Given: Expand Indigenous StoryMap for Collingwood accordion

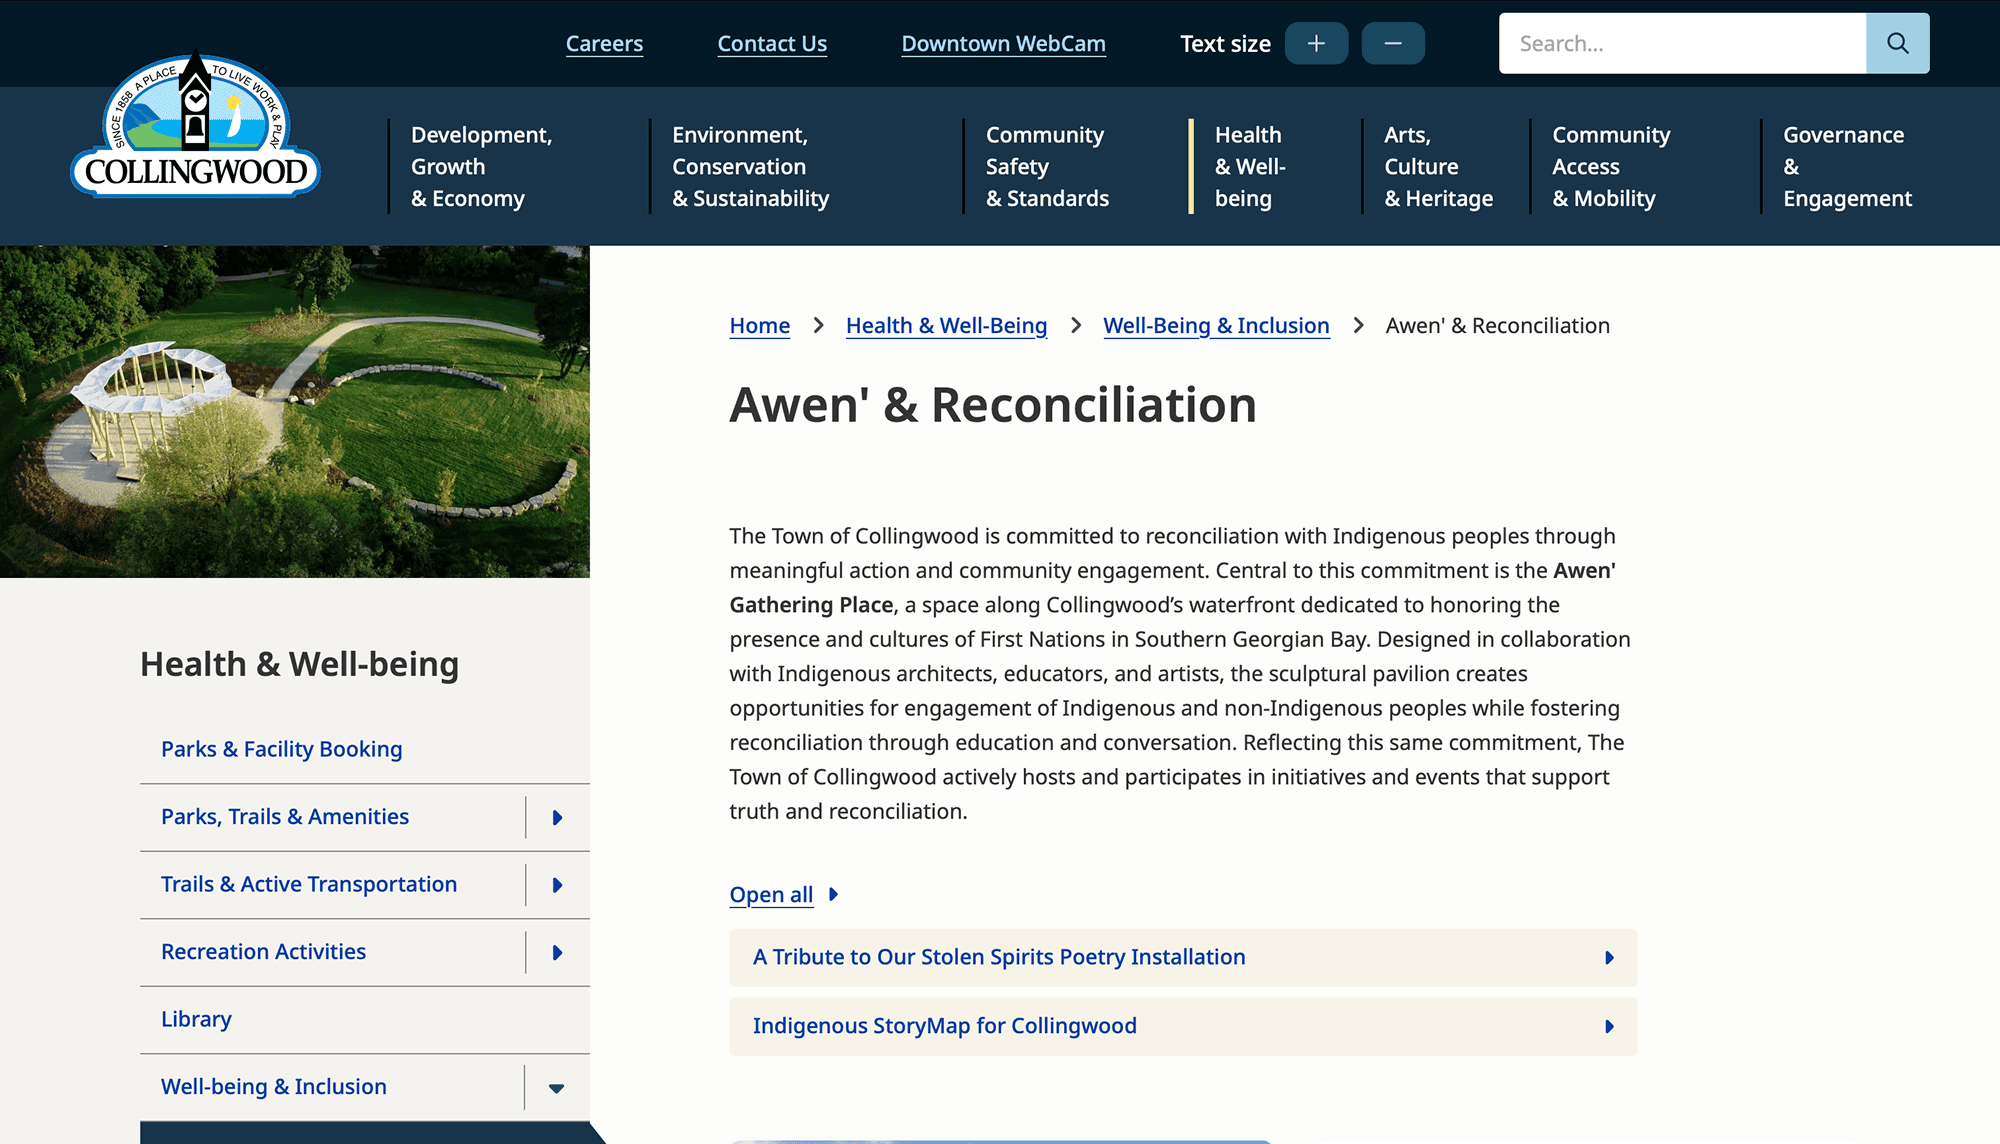Looking at the screenshot, I should click(x=1182, y=1026).
